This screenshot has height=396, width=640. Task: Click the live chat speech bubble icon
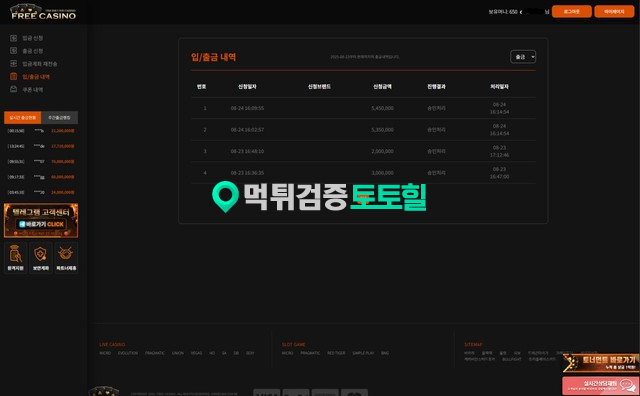pyautogui.click(x=627, y=385)
